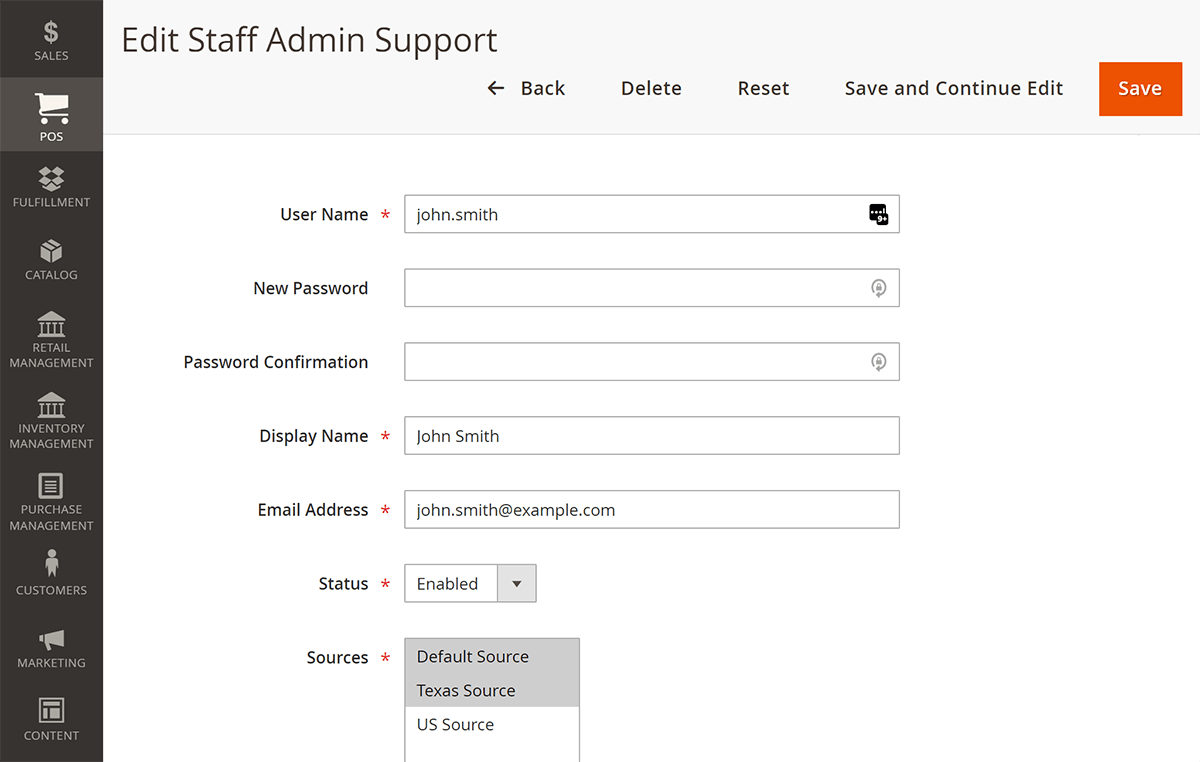Viewport: 1200px width, 762px height.
Task: Click password manager icon in User Name
Action: [878, 214]
